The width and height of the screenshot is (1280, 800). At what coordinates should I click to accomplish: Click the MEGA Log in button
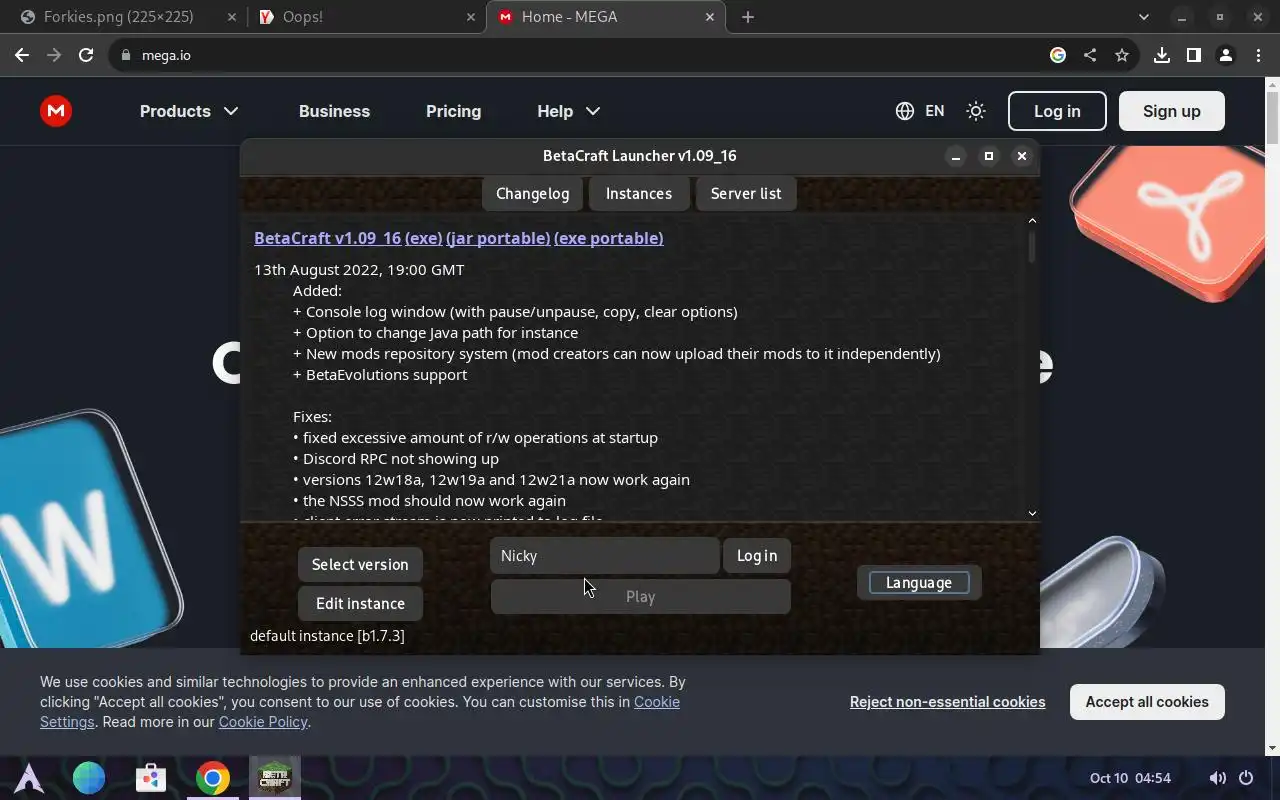pos(1057,111)
